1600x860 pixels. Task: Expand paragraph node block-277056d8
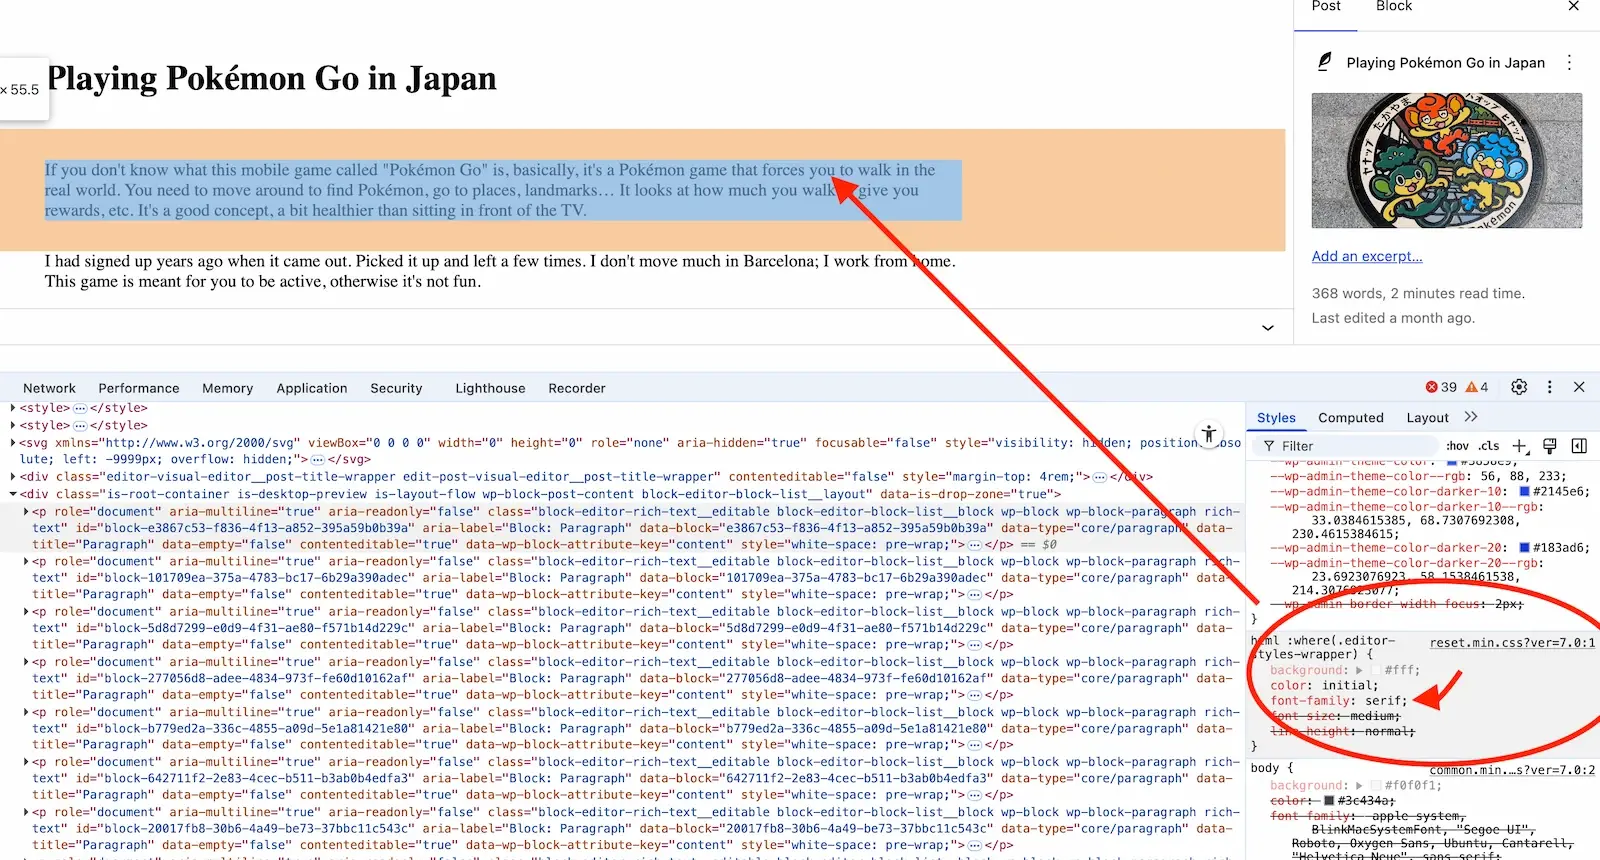[x=26, y=661]
